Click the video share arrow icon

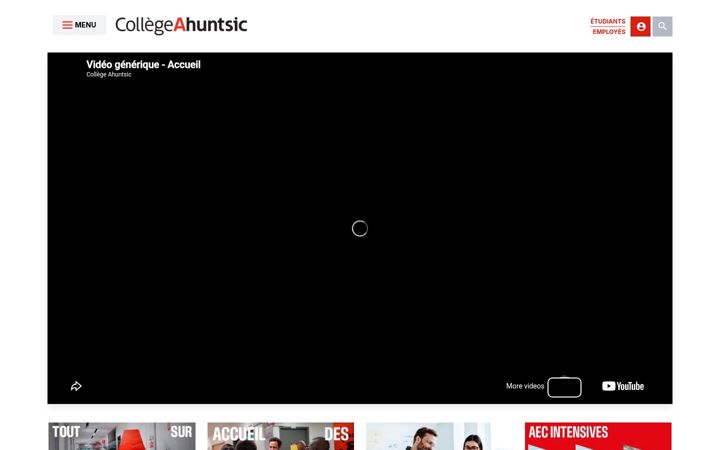76,386
